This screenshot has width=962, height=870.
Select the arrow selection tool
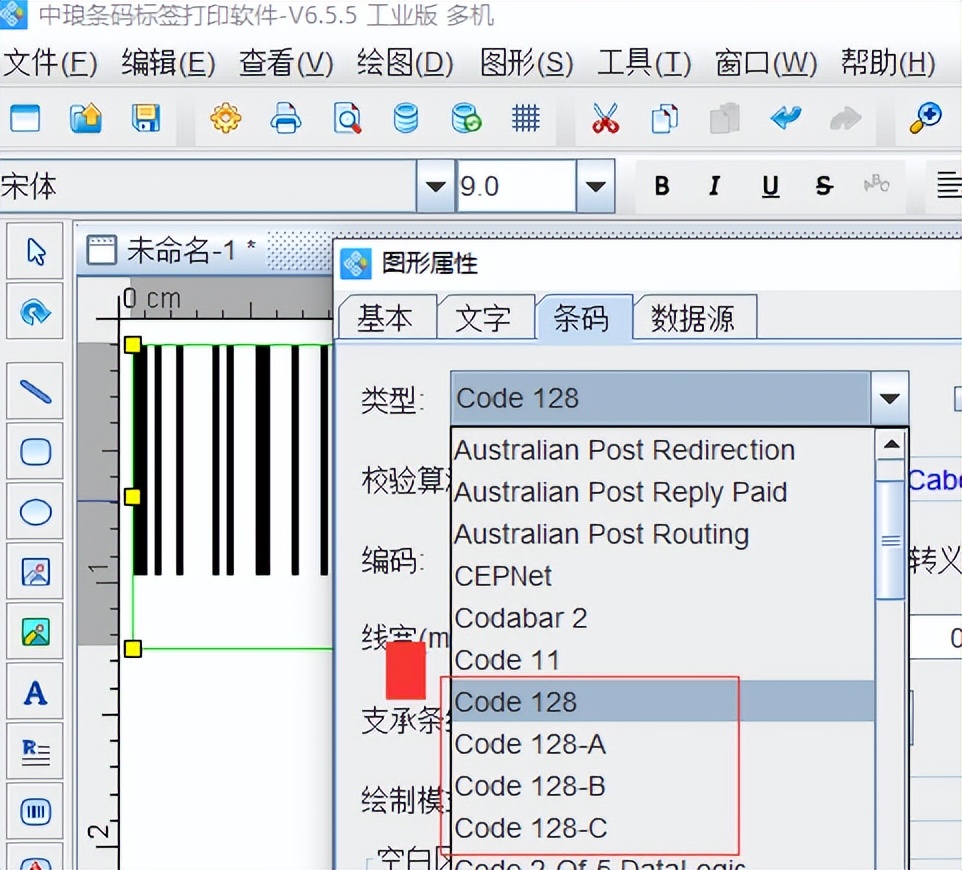[35, 252]
